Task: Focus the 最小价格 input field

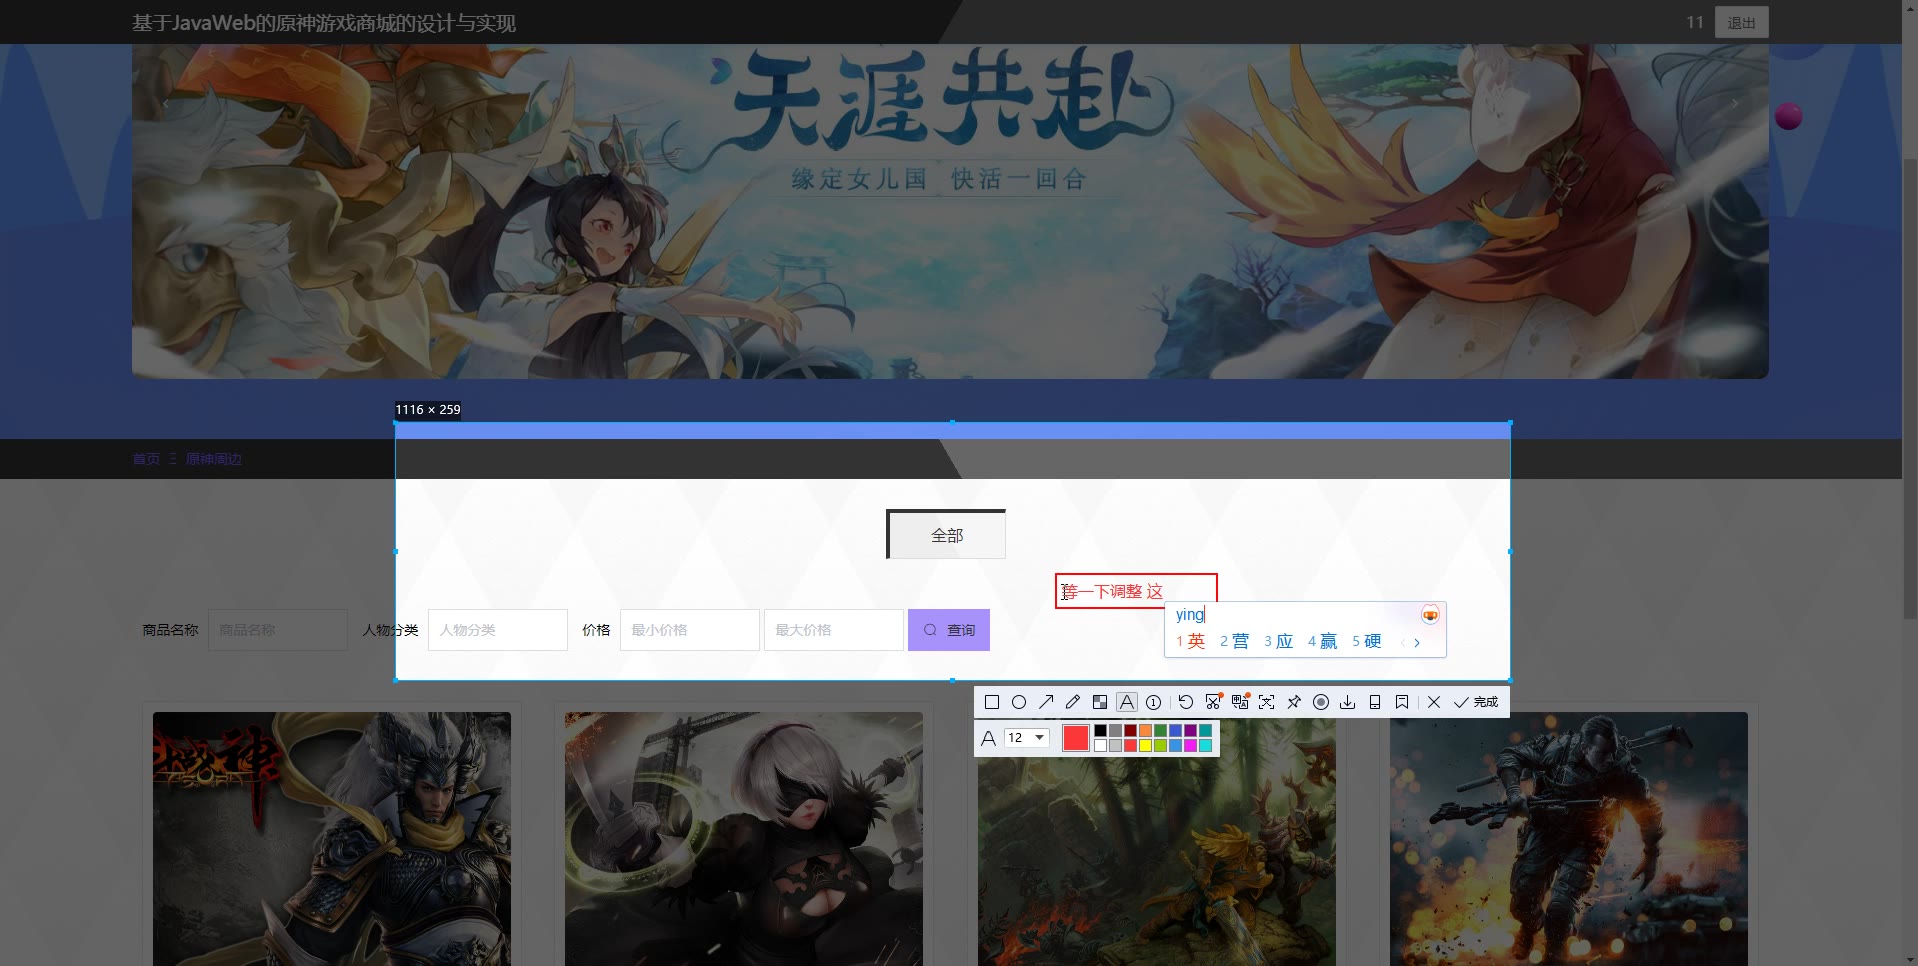Action: coord(690,630)
